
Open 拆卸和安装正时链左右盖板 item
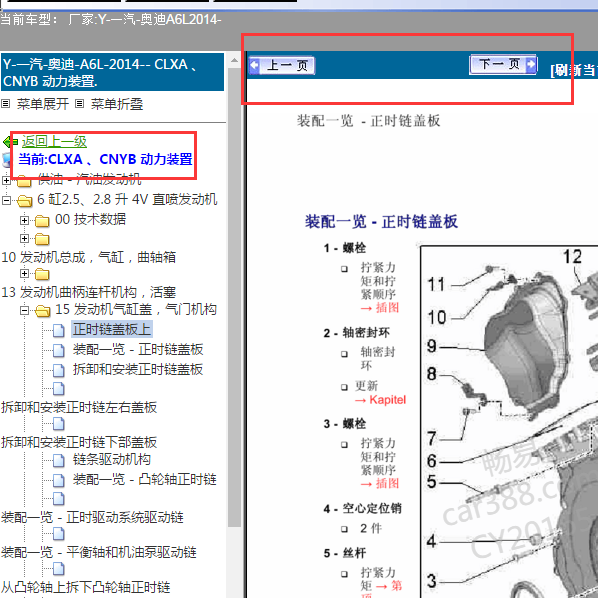(79, 407)
